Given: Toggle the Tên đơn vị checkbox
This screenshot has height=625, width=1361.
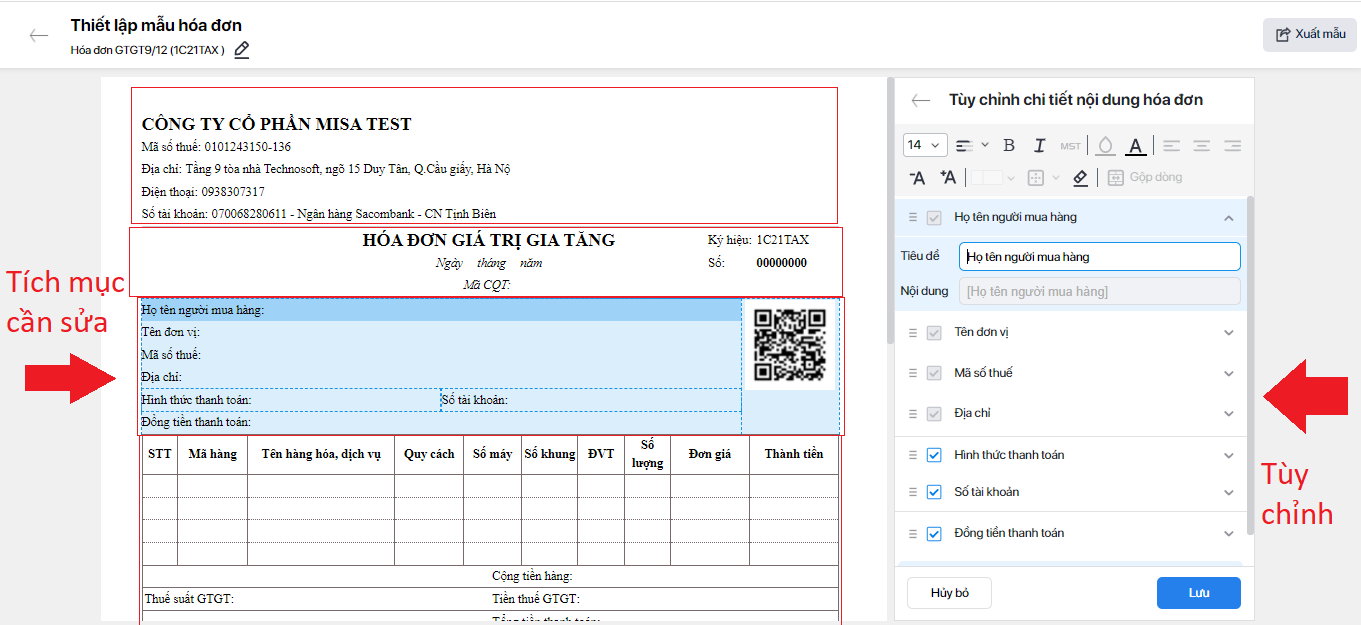Looking at the screenshot, I should [x=934, y=332].
